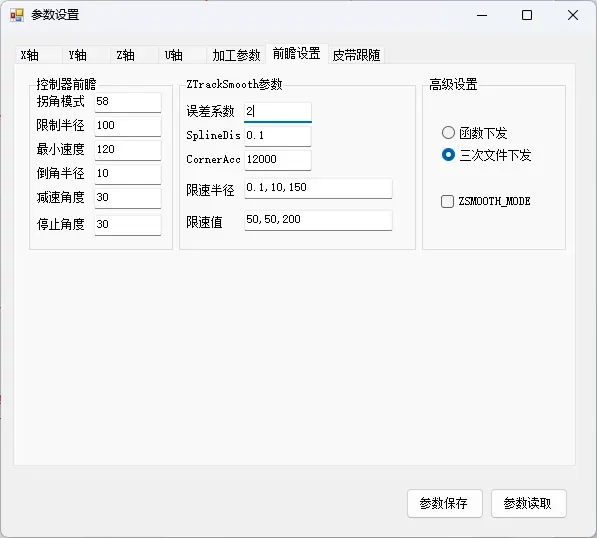Select the SplineDis value field
The height and width of the screenshot is (538, 597).
coord(278,136)
